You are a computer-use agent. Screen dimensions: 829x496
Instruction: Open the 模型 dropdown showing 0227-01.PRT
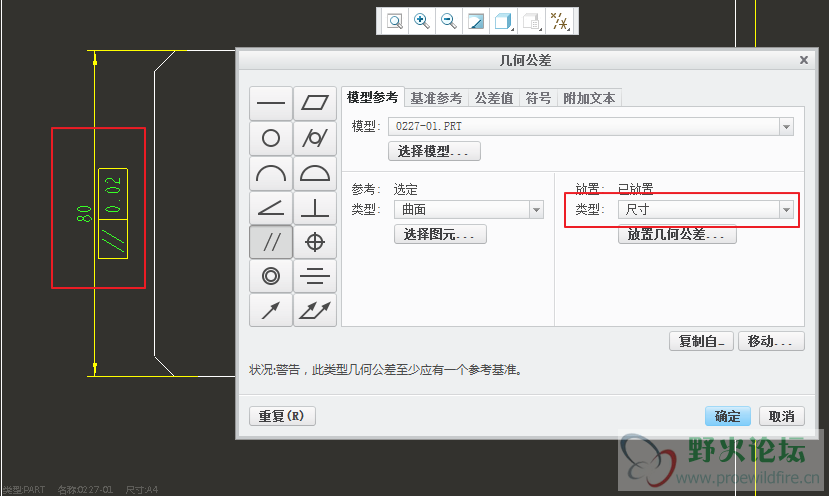[591, 126]
